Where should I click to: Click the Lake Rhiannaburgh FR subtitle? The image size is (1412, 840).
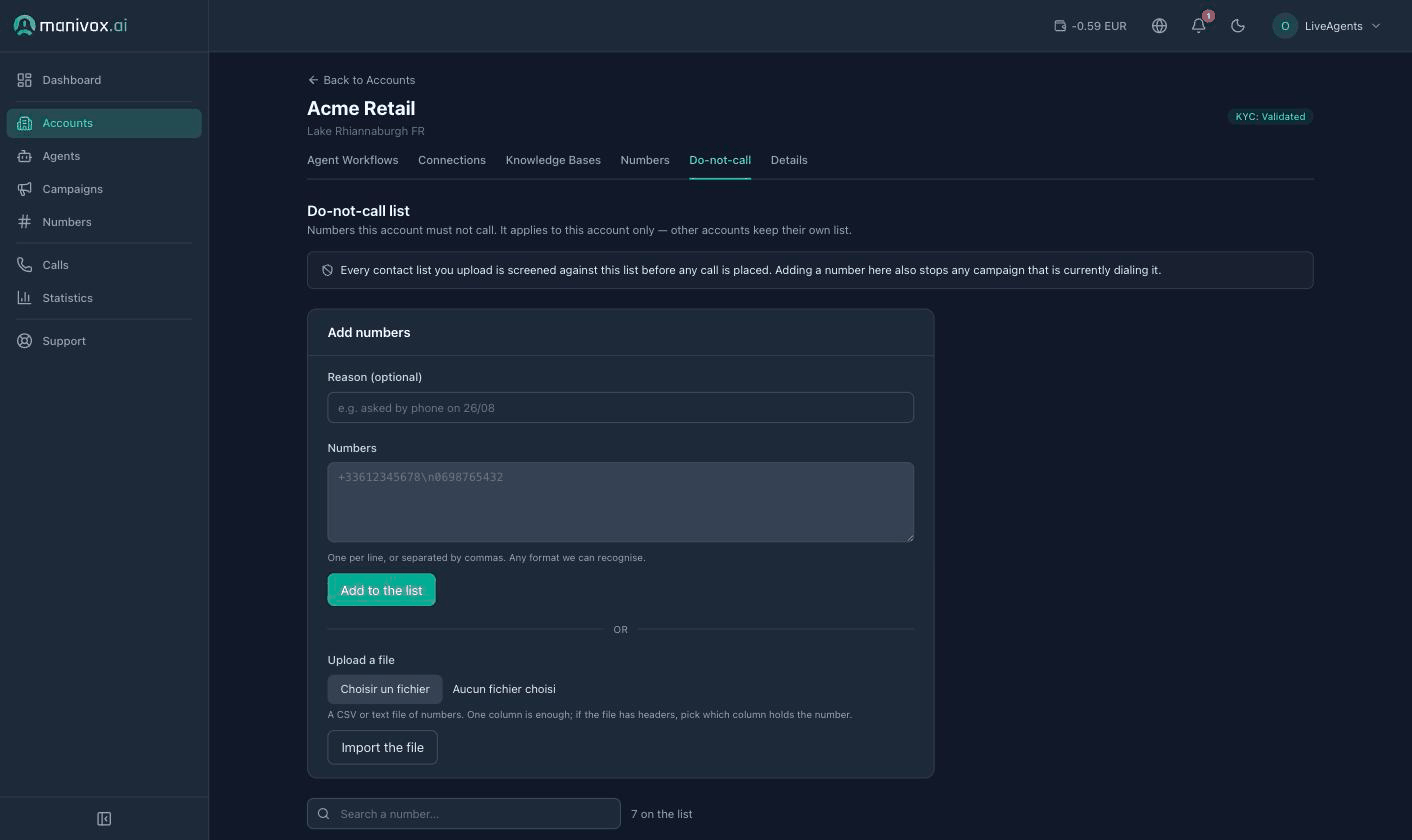click(366, 131)
